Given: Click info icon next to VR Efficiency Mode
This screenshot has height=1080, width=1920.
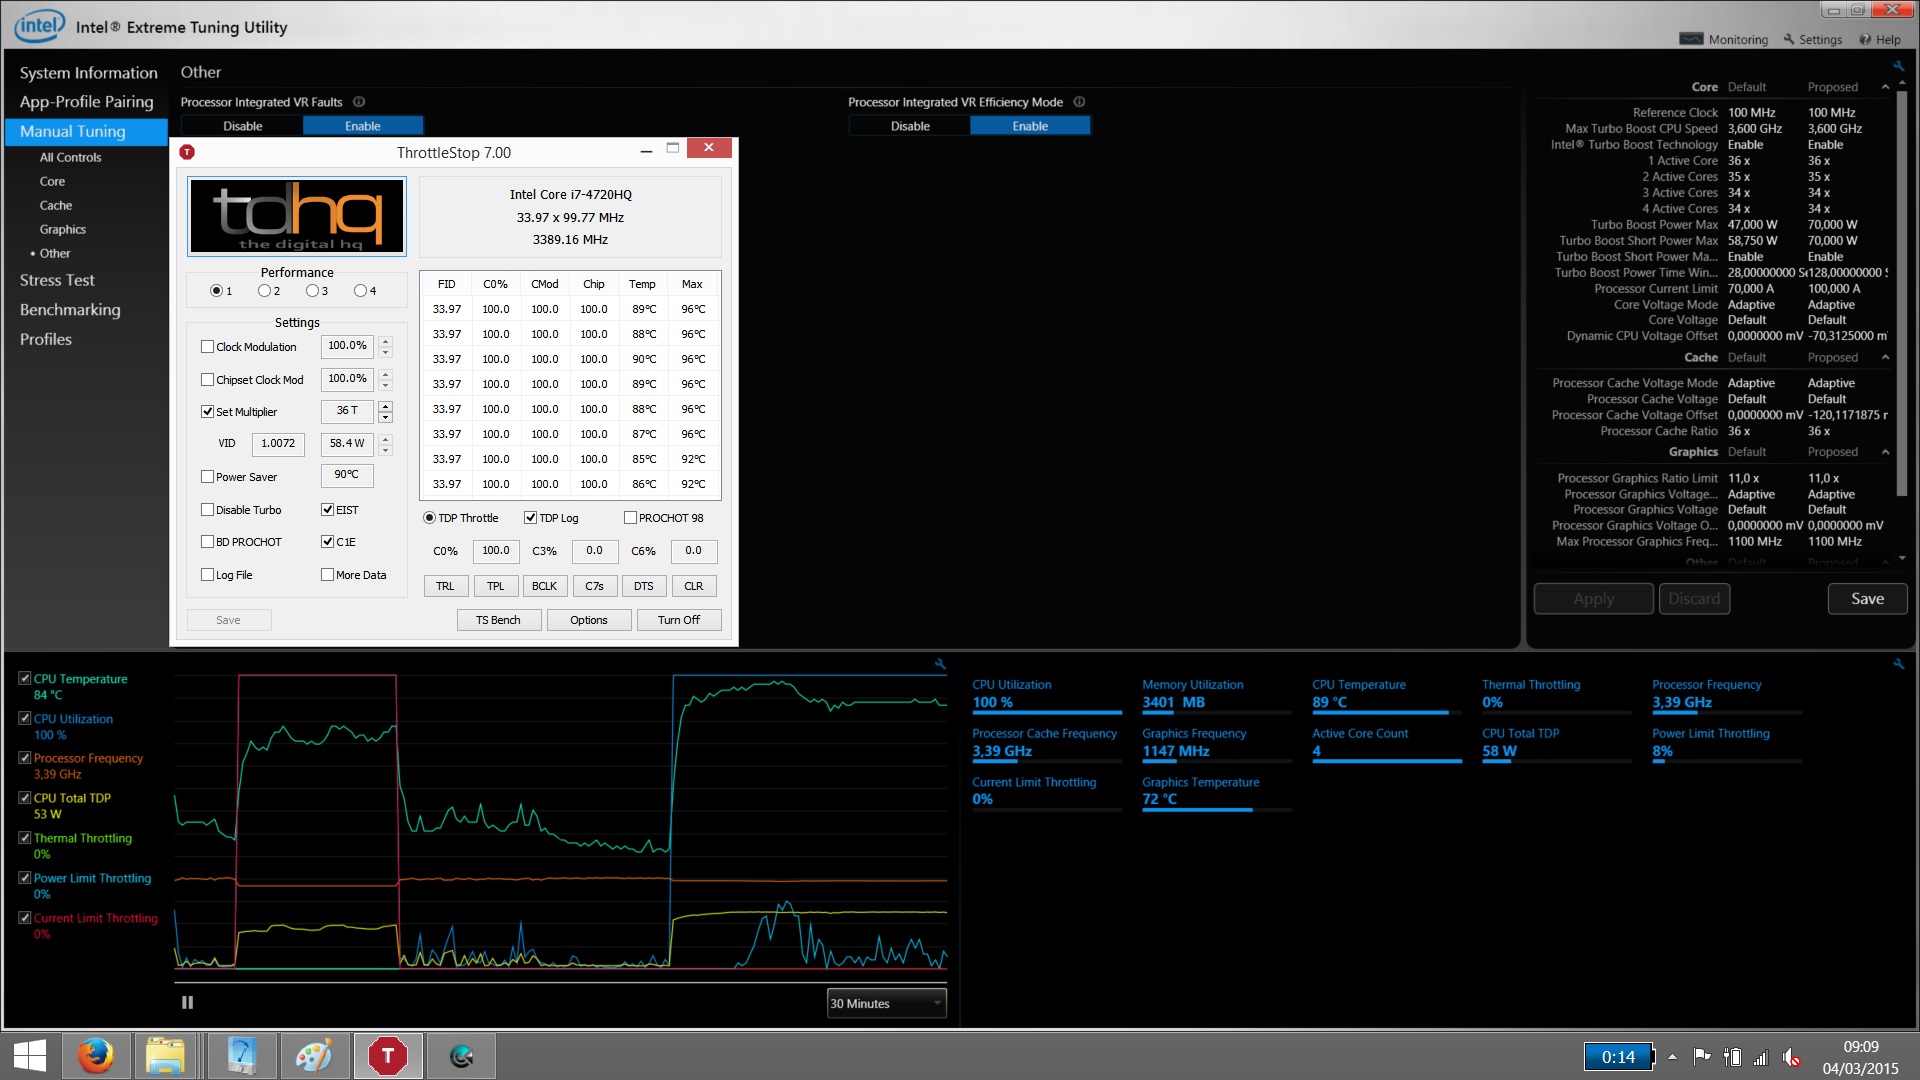Looking at the screenshot, I should click(1079, 102).
